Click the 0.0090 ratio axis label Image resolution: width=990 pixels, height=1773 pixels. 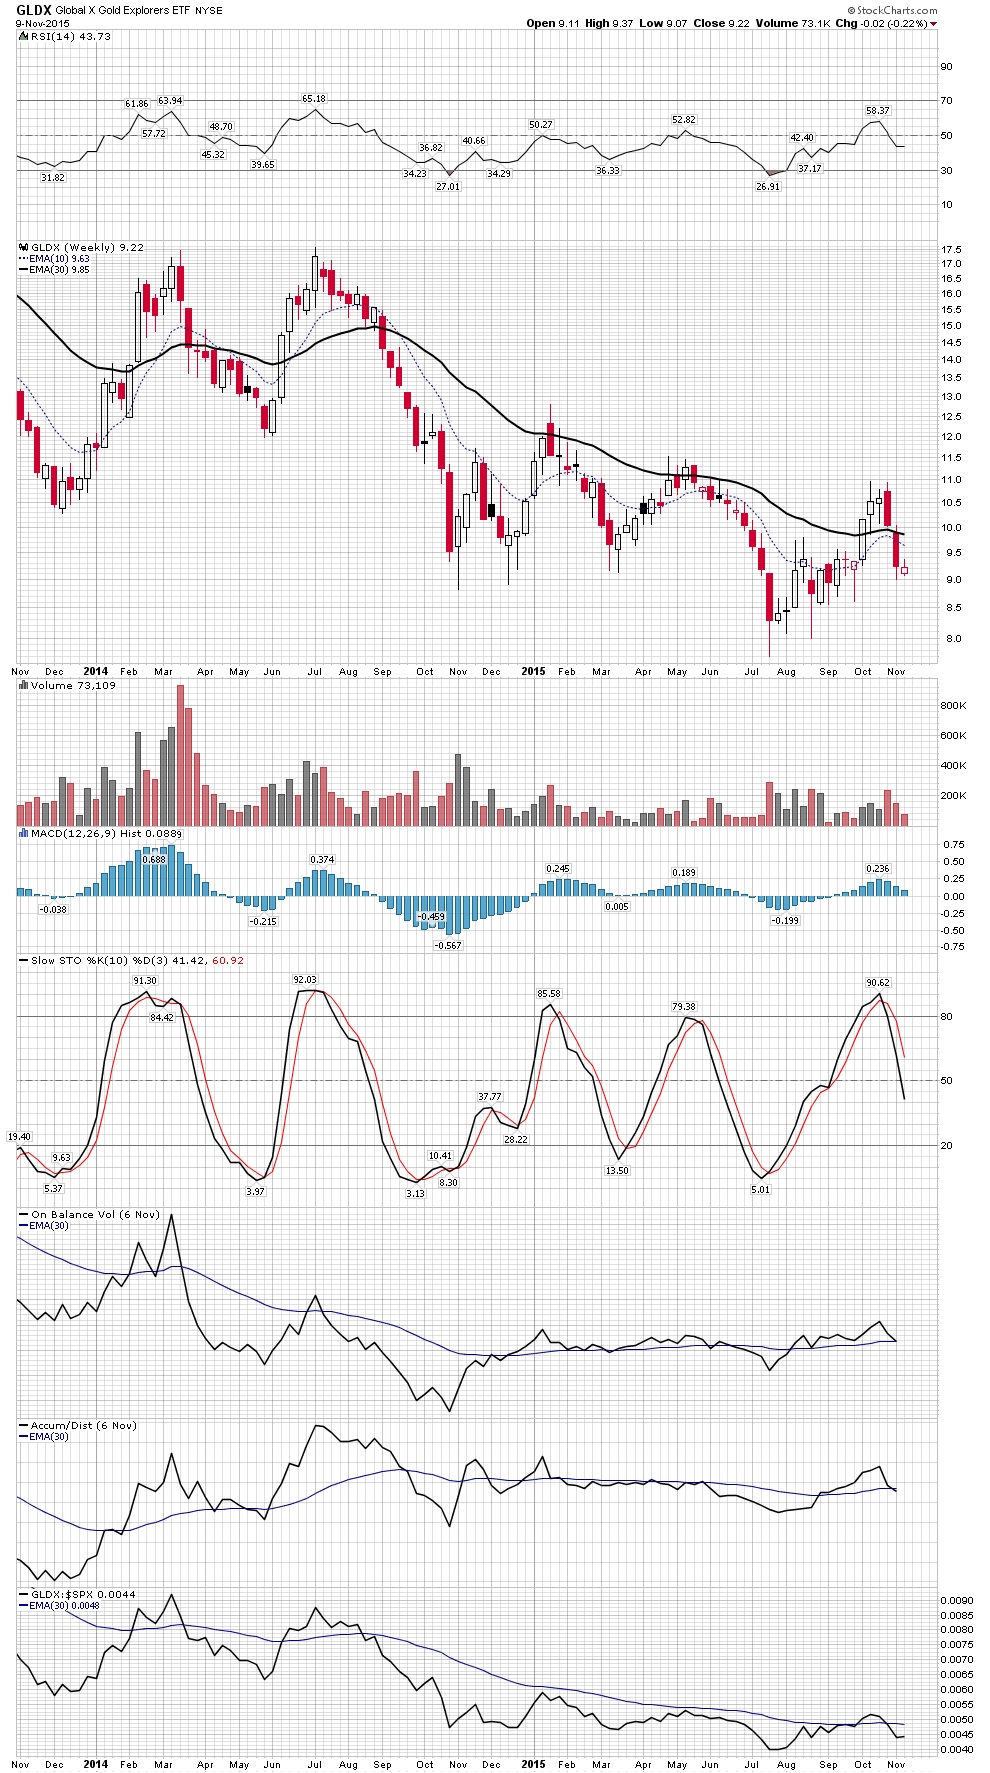(957, 1601)
